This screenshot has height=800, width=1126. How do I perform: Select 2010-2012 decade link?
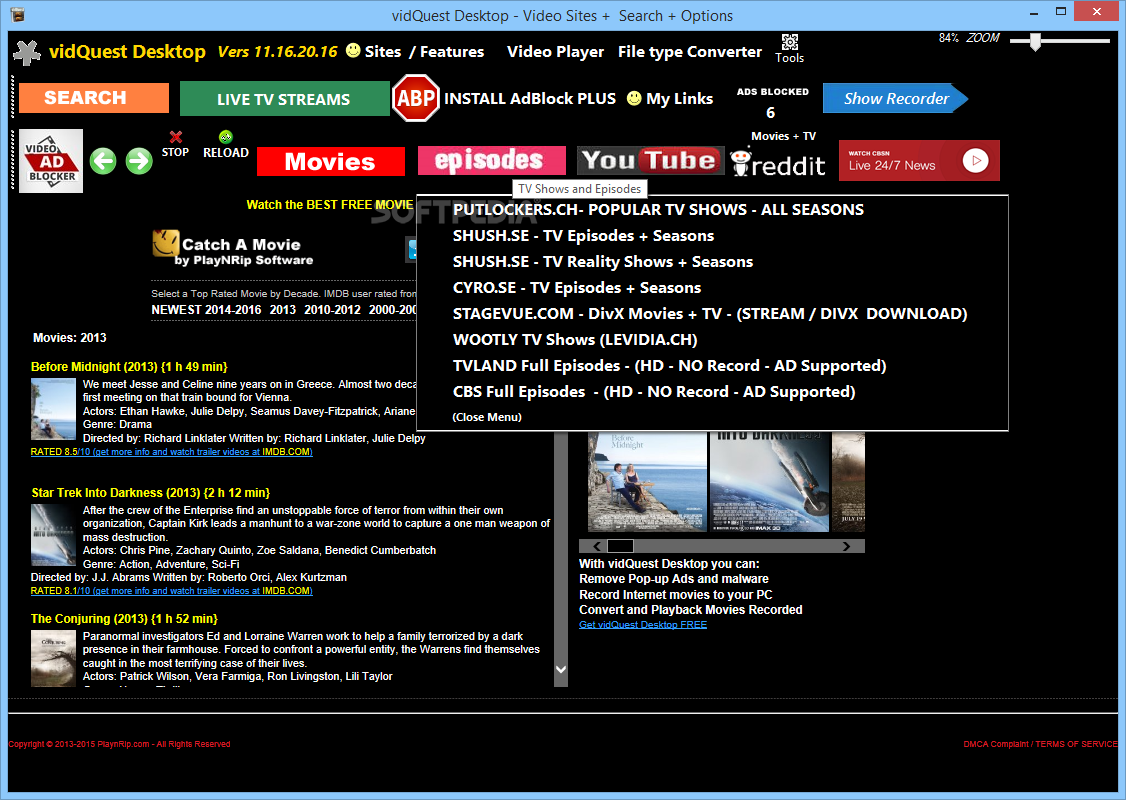(332, 310)
